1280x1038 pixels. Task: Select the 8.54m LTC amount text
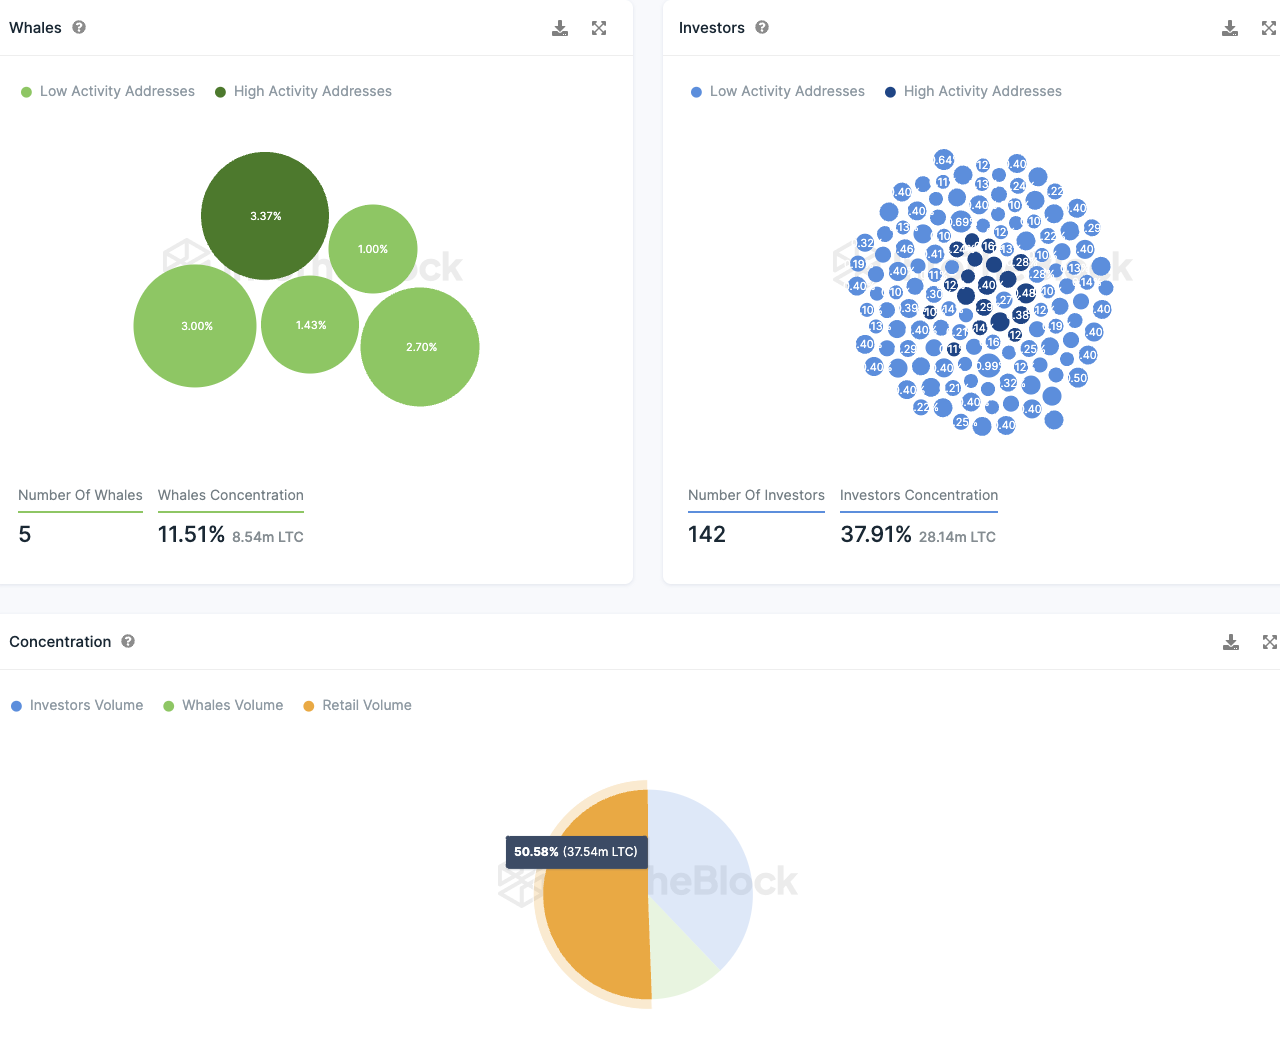(268, 537)
